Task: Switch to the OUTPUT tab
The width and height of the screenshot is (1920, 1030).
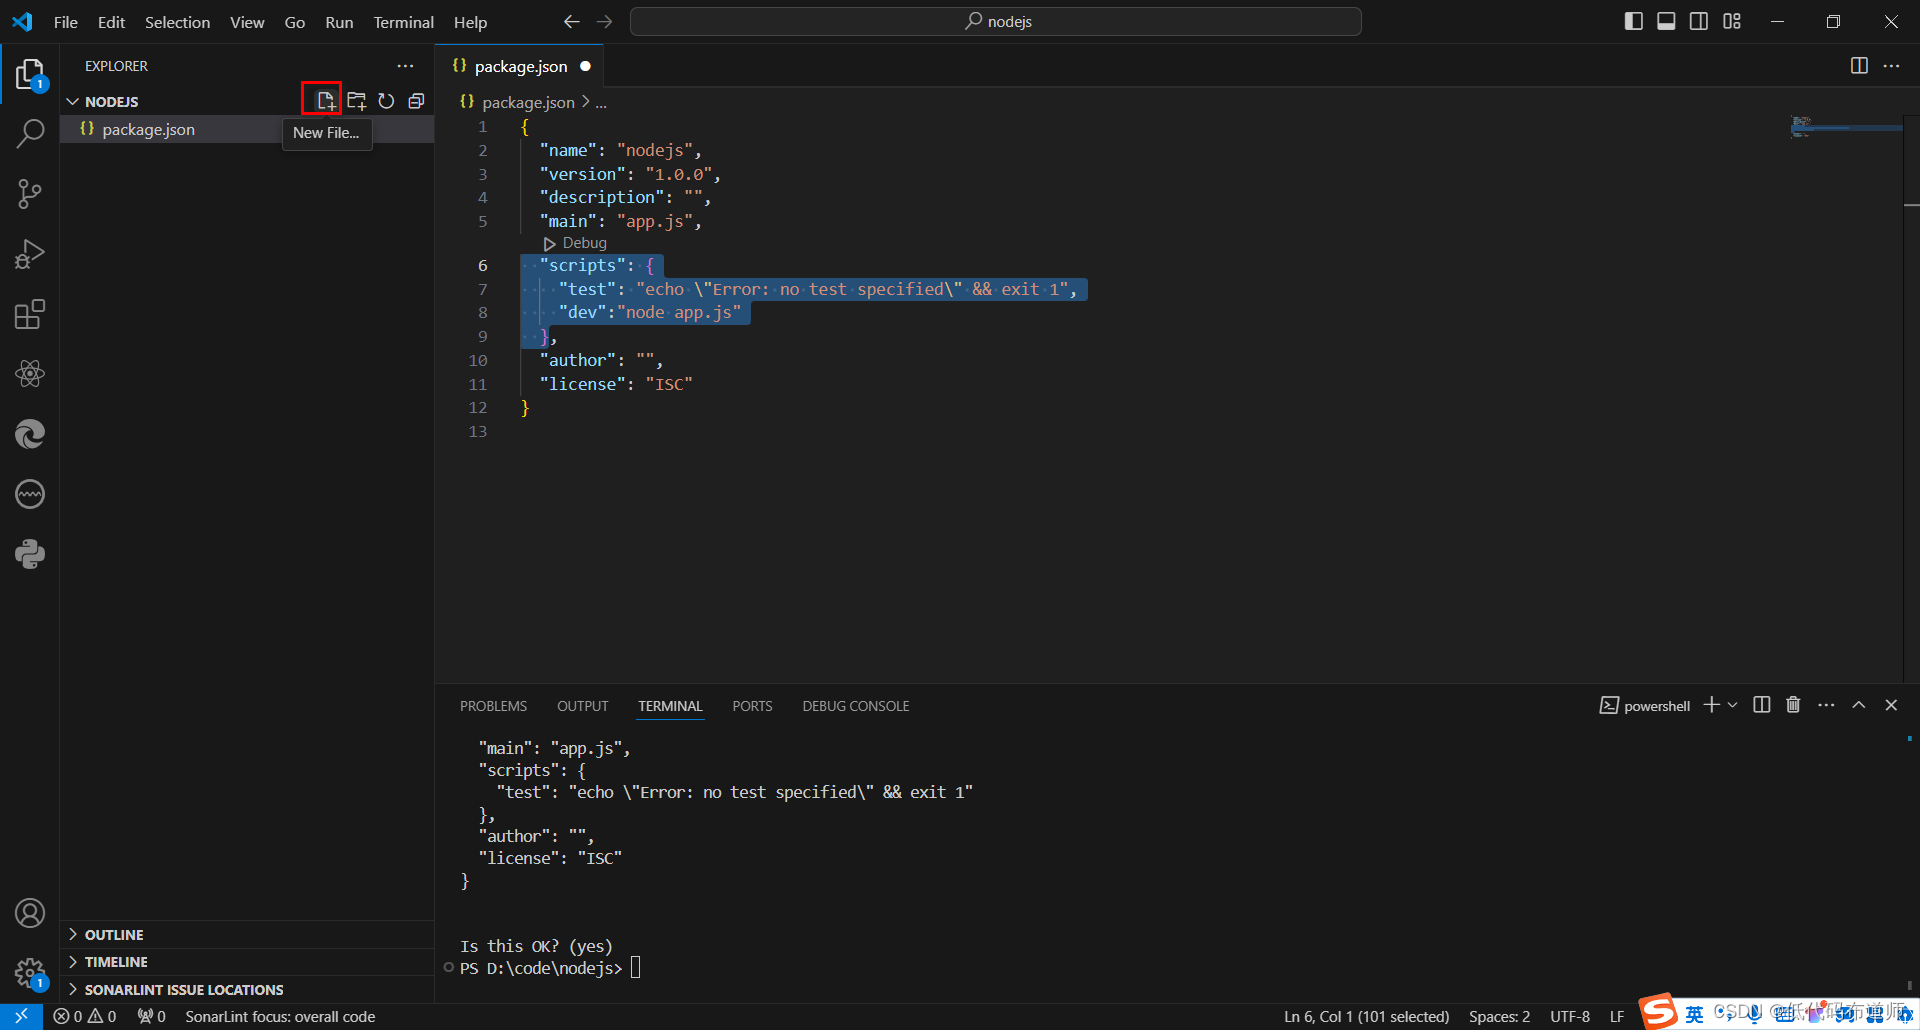Action: tap(583, 706)
